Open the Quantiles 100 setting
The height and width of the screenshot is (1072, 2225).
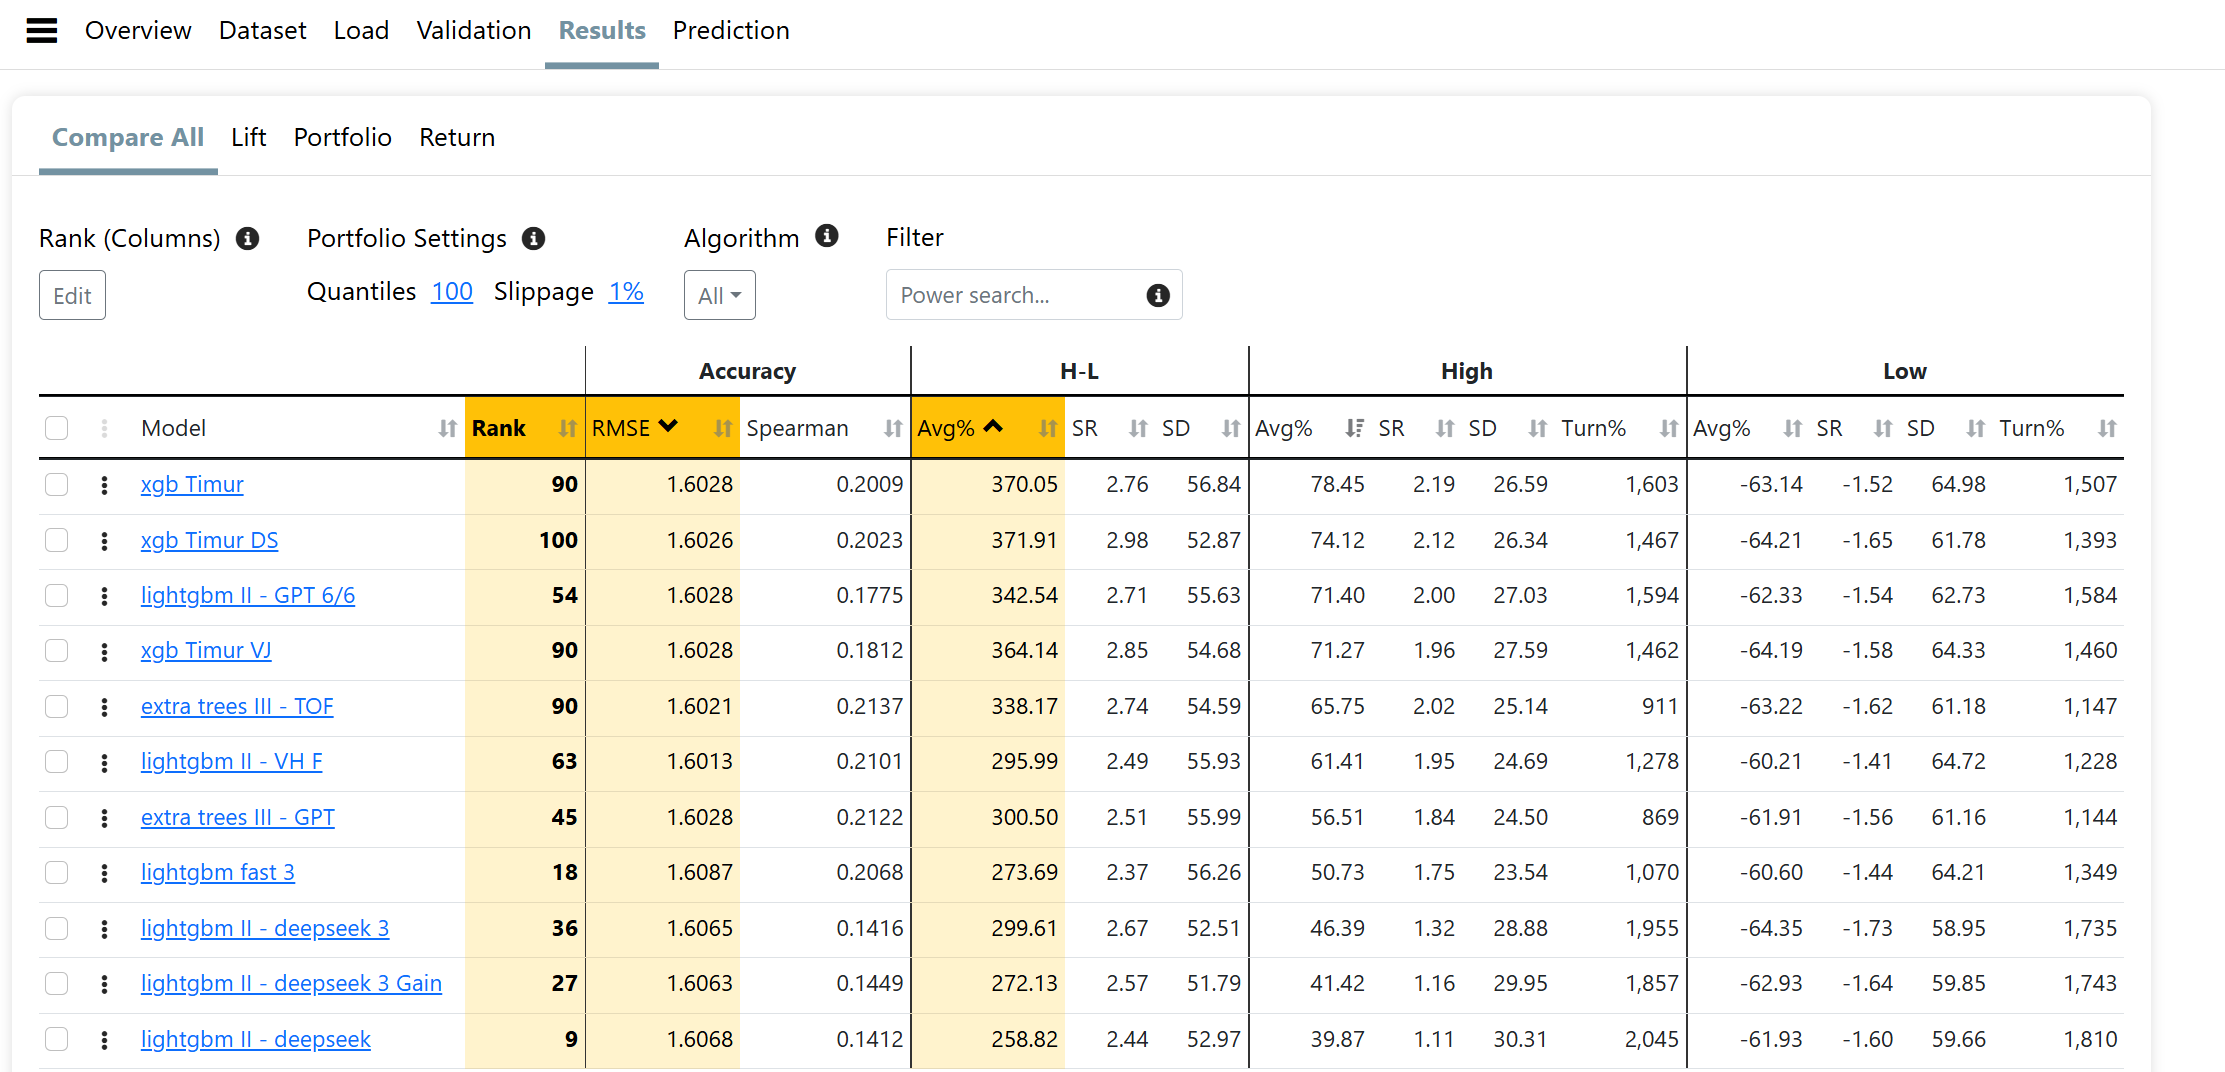click(x=451, y=292)
